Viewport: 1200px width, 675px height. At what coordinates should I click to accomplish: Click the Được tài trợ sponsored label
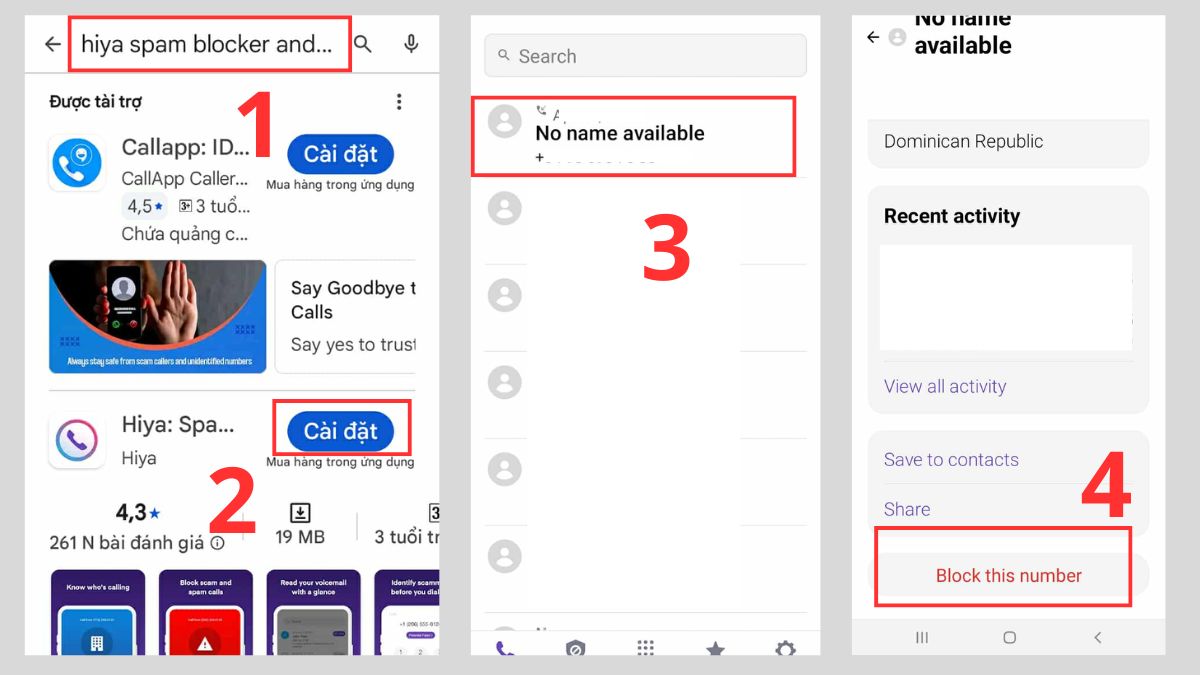96,102
